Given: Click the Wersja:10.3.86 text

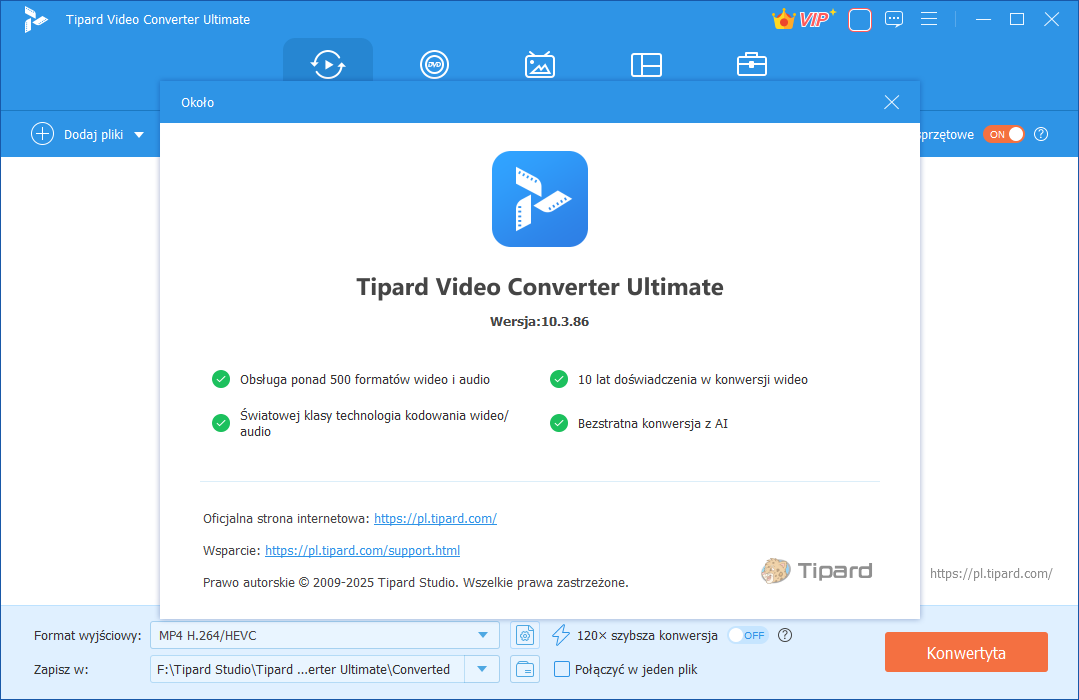Looking at the screenshot, I should click(x=540, y=321).
